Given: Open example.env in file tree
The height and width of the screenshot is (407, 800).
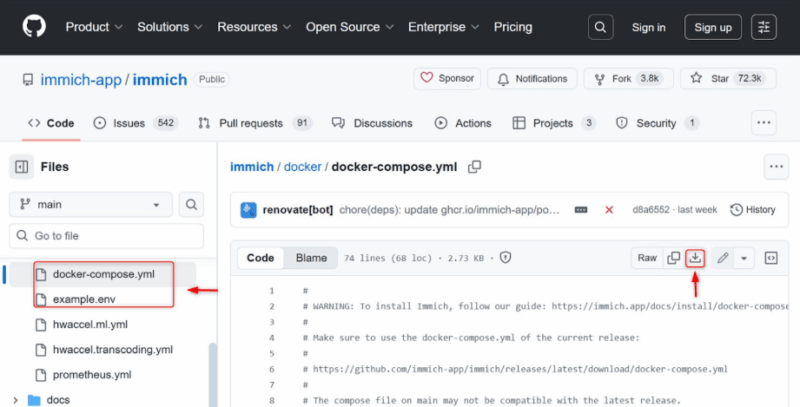Looking at the screenshot, I should [84, 299].
